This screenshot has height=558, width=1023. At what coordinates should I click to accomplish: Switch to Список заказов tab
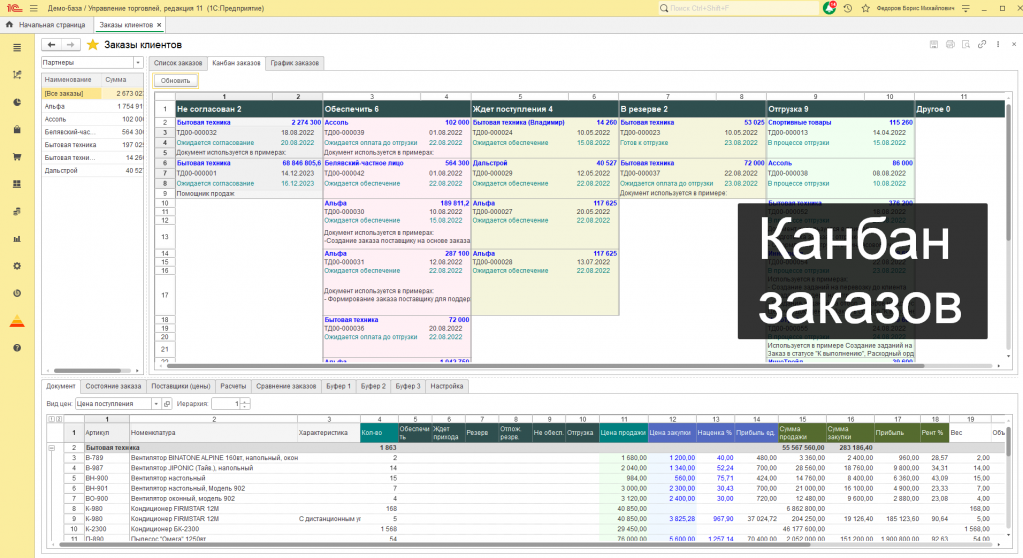tap(177, 63)
